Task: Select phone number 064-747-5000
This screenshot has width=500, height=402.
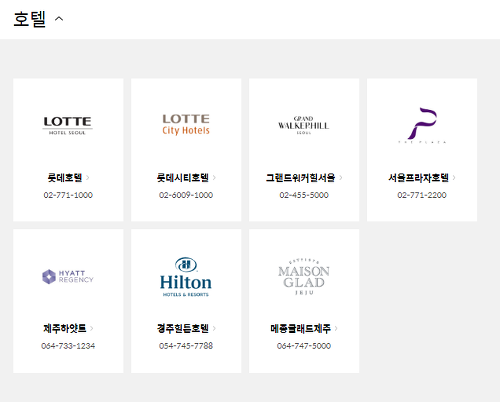Action: pyautogui.click(x=304, y=346)
